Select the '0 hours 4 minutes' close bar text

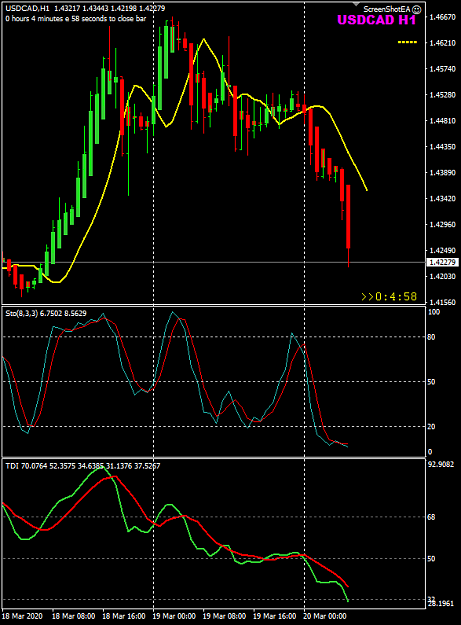pos(76,18)
